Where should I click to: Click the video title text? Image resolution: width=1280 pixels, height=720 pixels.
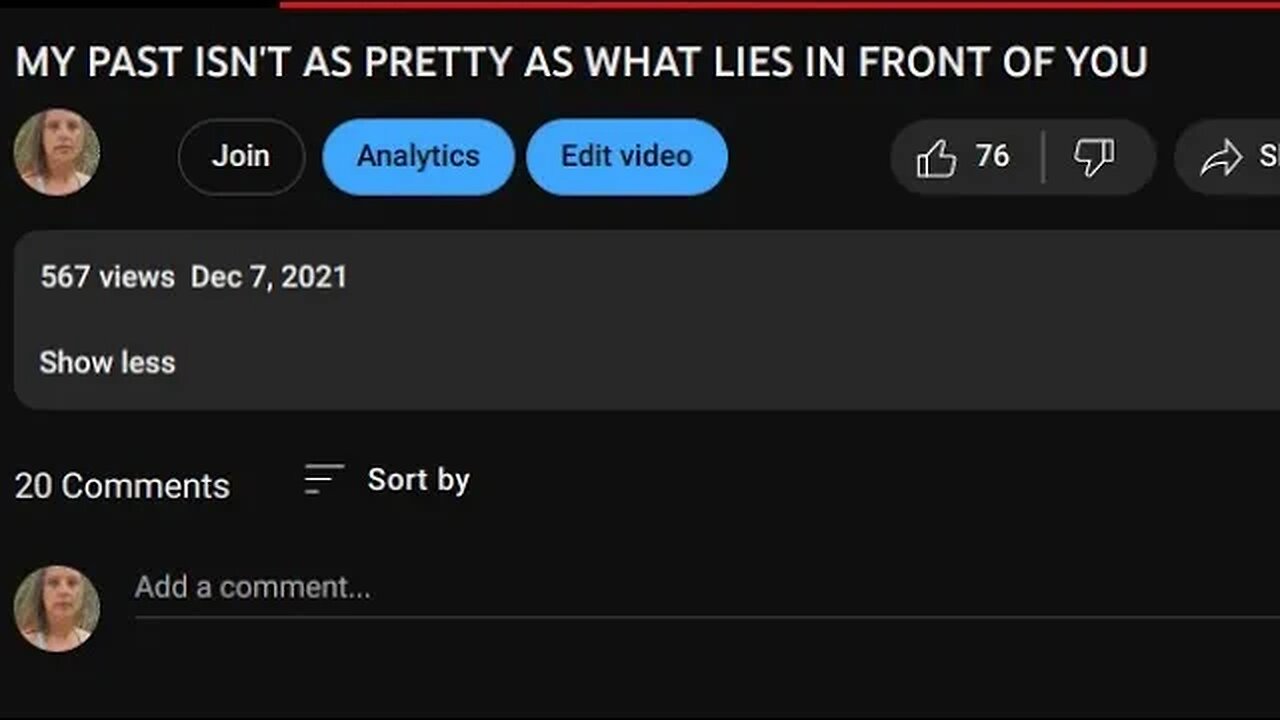click(x=581, y=63)
